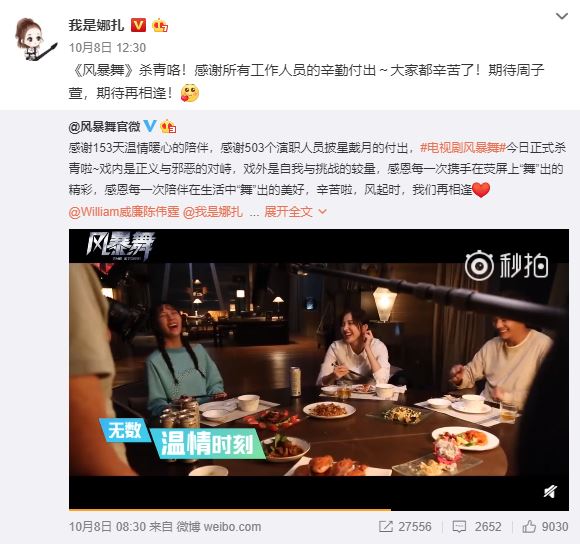Open the 我是娜扎 username link
The image size is (580, 552).
click(x=96, y=25)
